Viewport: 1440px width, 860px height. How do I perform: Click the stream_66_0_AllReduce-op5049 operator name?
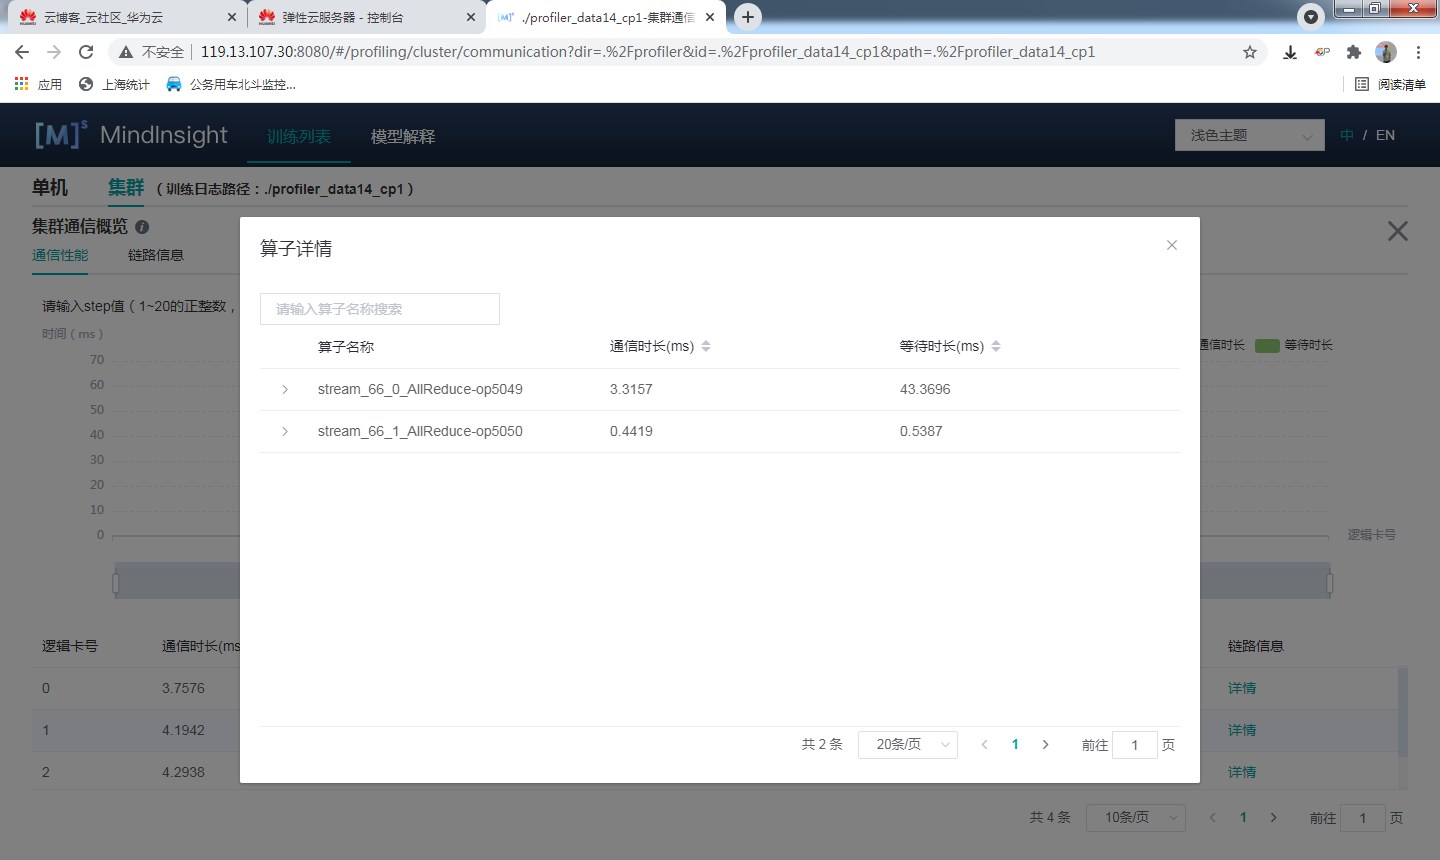420,389
